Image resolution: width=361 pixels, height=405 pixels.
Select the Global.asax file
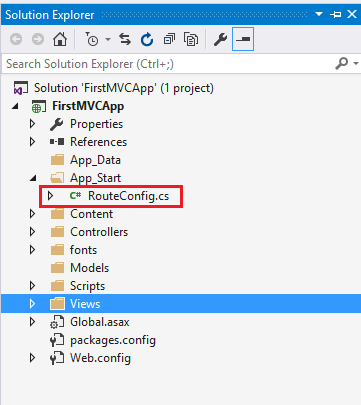[100, 322]
